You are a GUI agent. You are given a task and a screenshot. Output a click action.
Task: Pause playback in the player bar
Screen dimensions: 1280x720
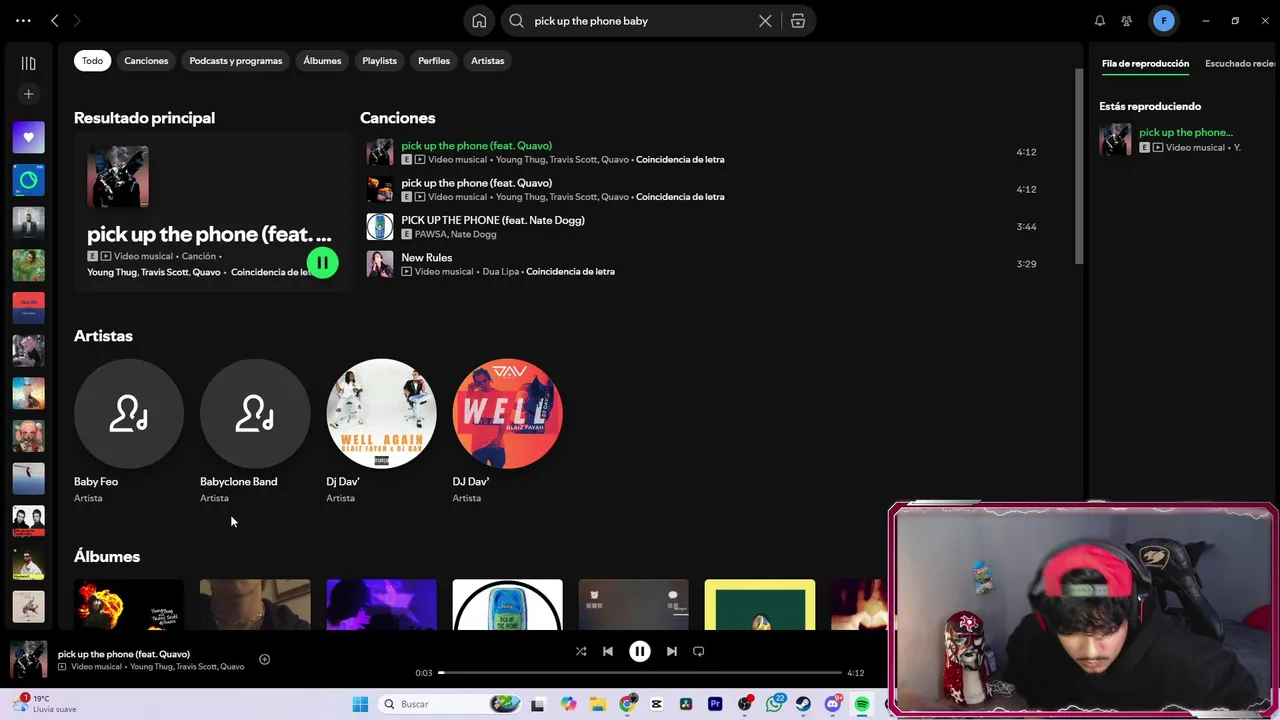coord(640,651)
